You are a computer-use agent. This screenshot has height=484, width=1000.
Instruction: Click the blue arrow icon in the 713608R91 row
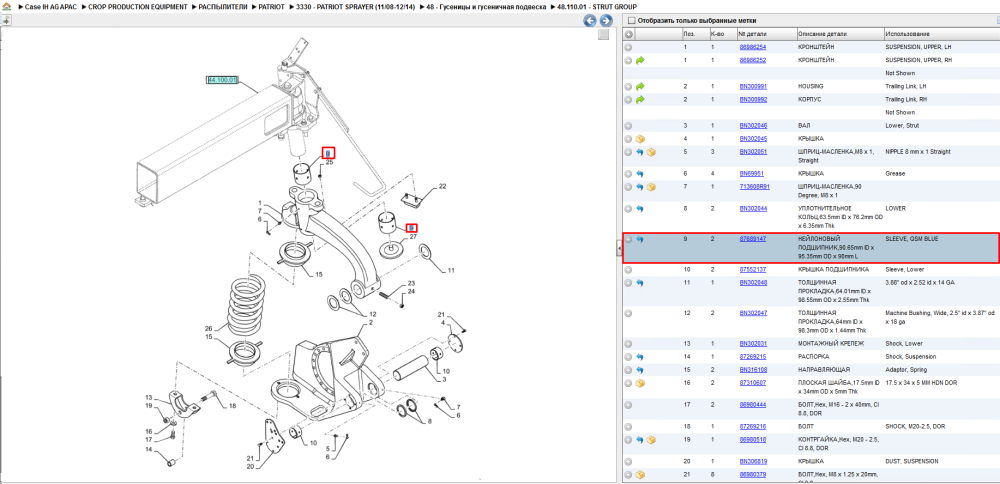pyautogui.click(x=640, y=187)
